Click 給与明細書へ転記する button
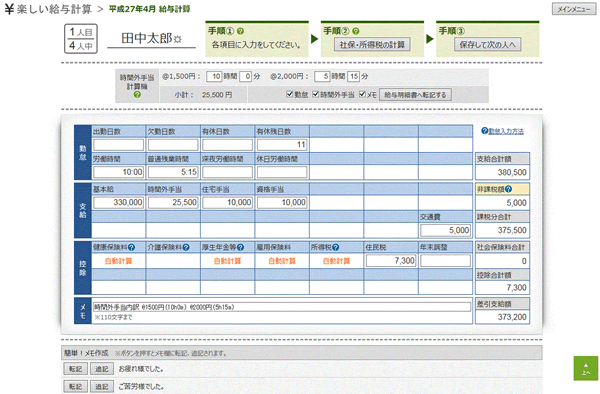This screenshot has width=600, height=394. click(415, 95)
